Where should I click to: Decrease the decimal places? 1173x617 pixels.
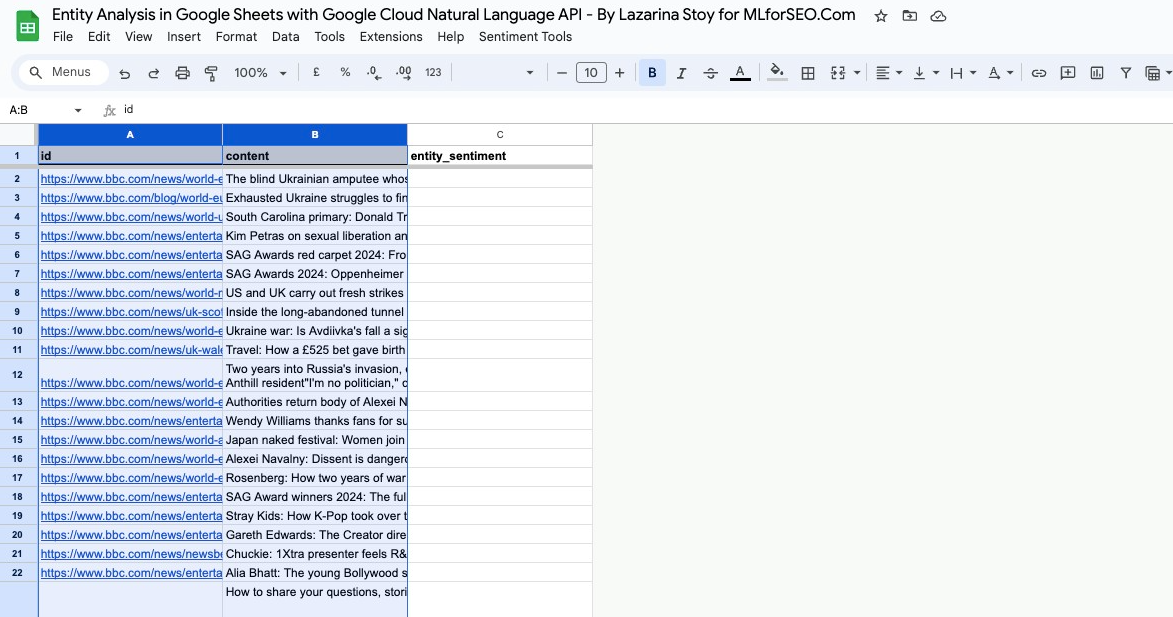click(x=374, y=73)
